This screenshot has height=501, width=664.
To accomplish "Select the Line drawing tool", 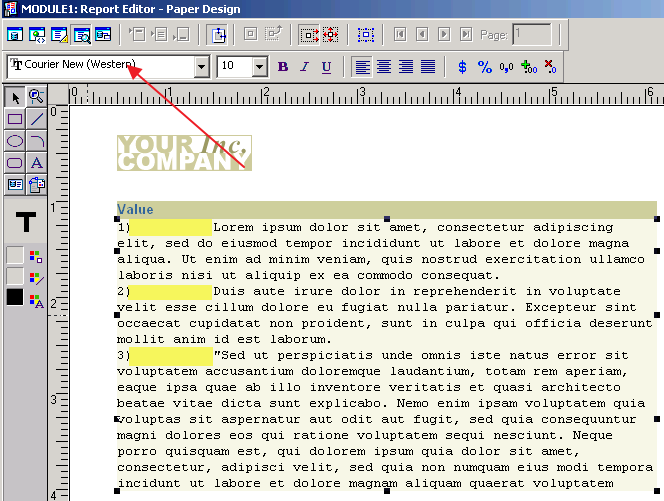I will (x=37, y=119).
